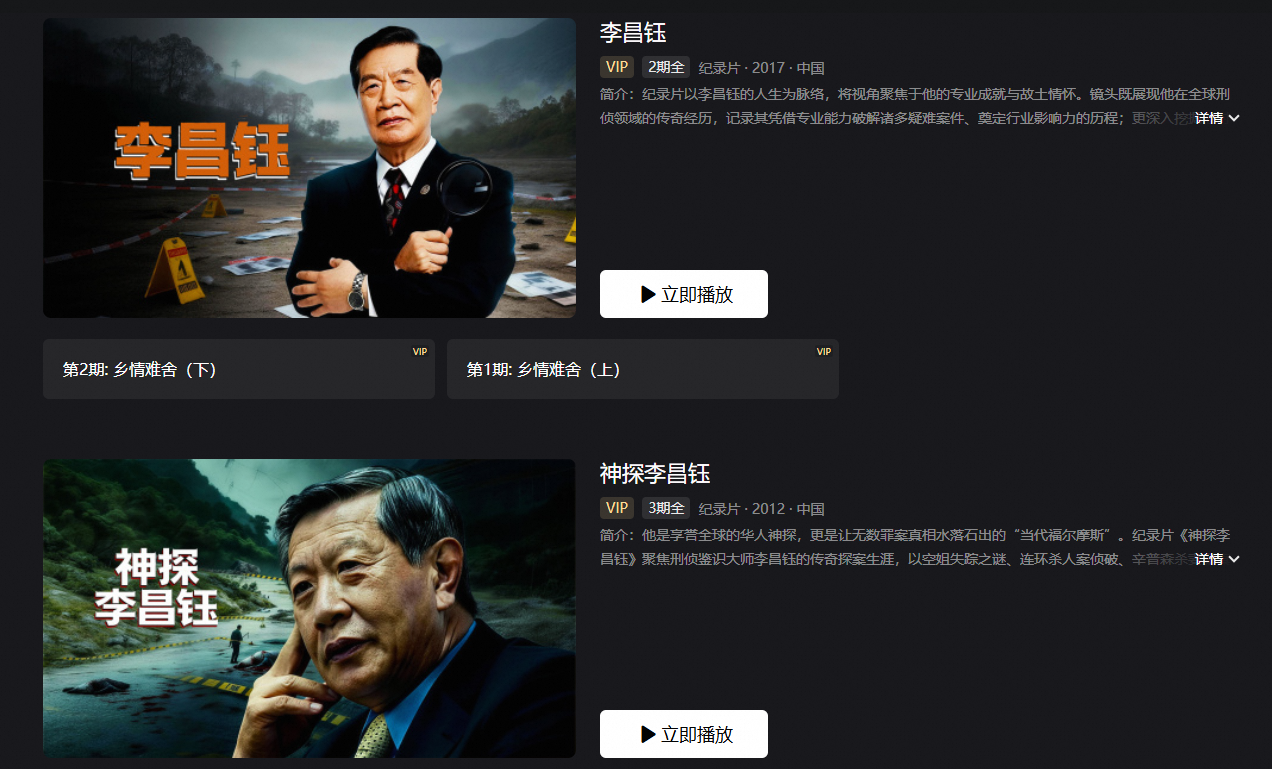This screenshot has height=769, width=1272.
Task: Click VIP badge on 第1期 episode card
Action: pos(824,351)
